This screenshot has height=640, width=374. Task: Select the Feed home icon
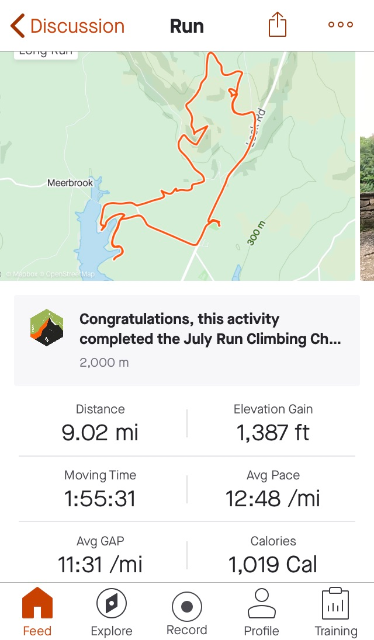(37, 602)
